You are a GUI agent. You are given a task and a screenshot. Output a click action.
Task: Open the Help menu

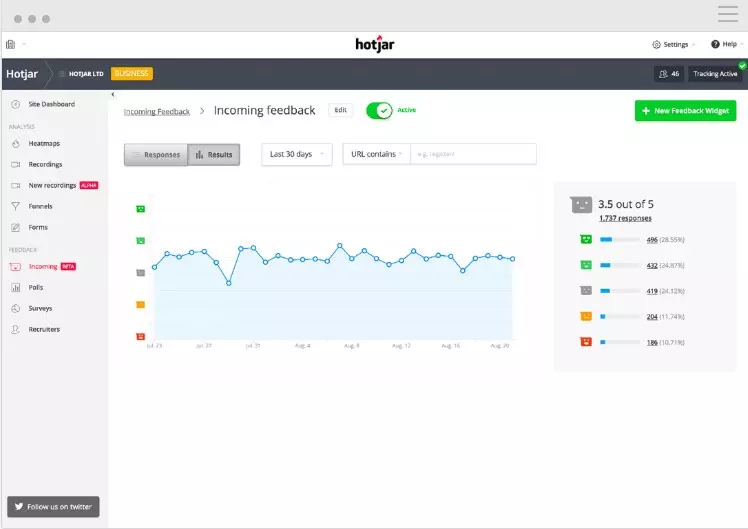click(727, 44)
